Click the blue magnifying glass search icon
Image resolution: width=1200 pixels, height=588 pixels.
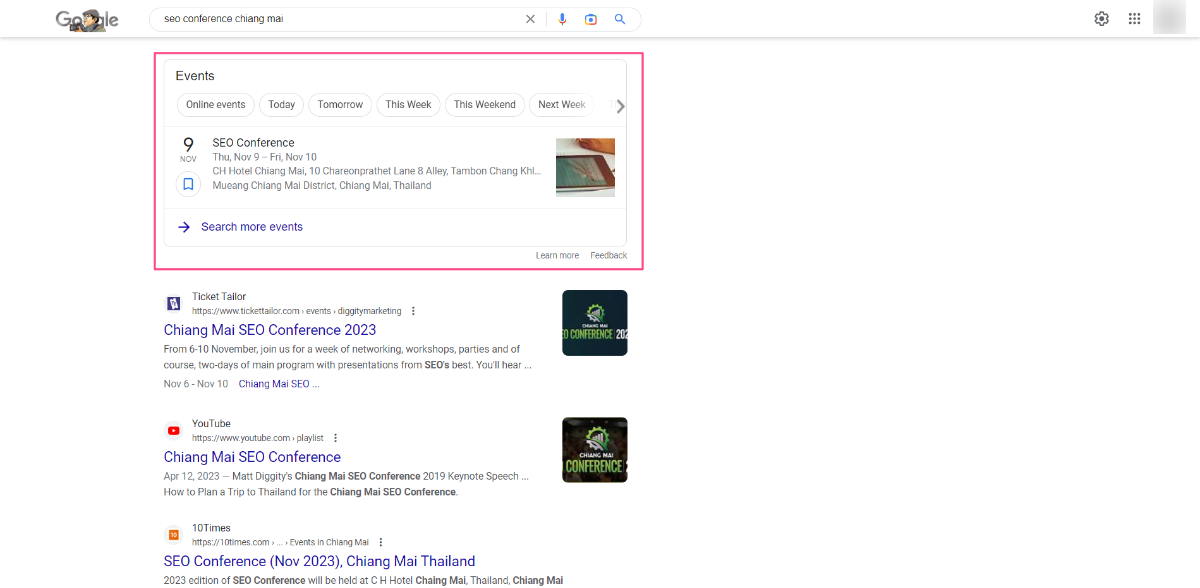(x=620, y=19)
